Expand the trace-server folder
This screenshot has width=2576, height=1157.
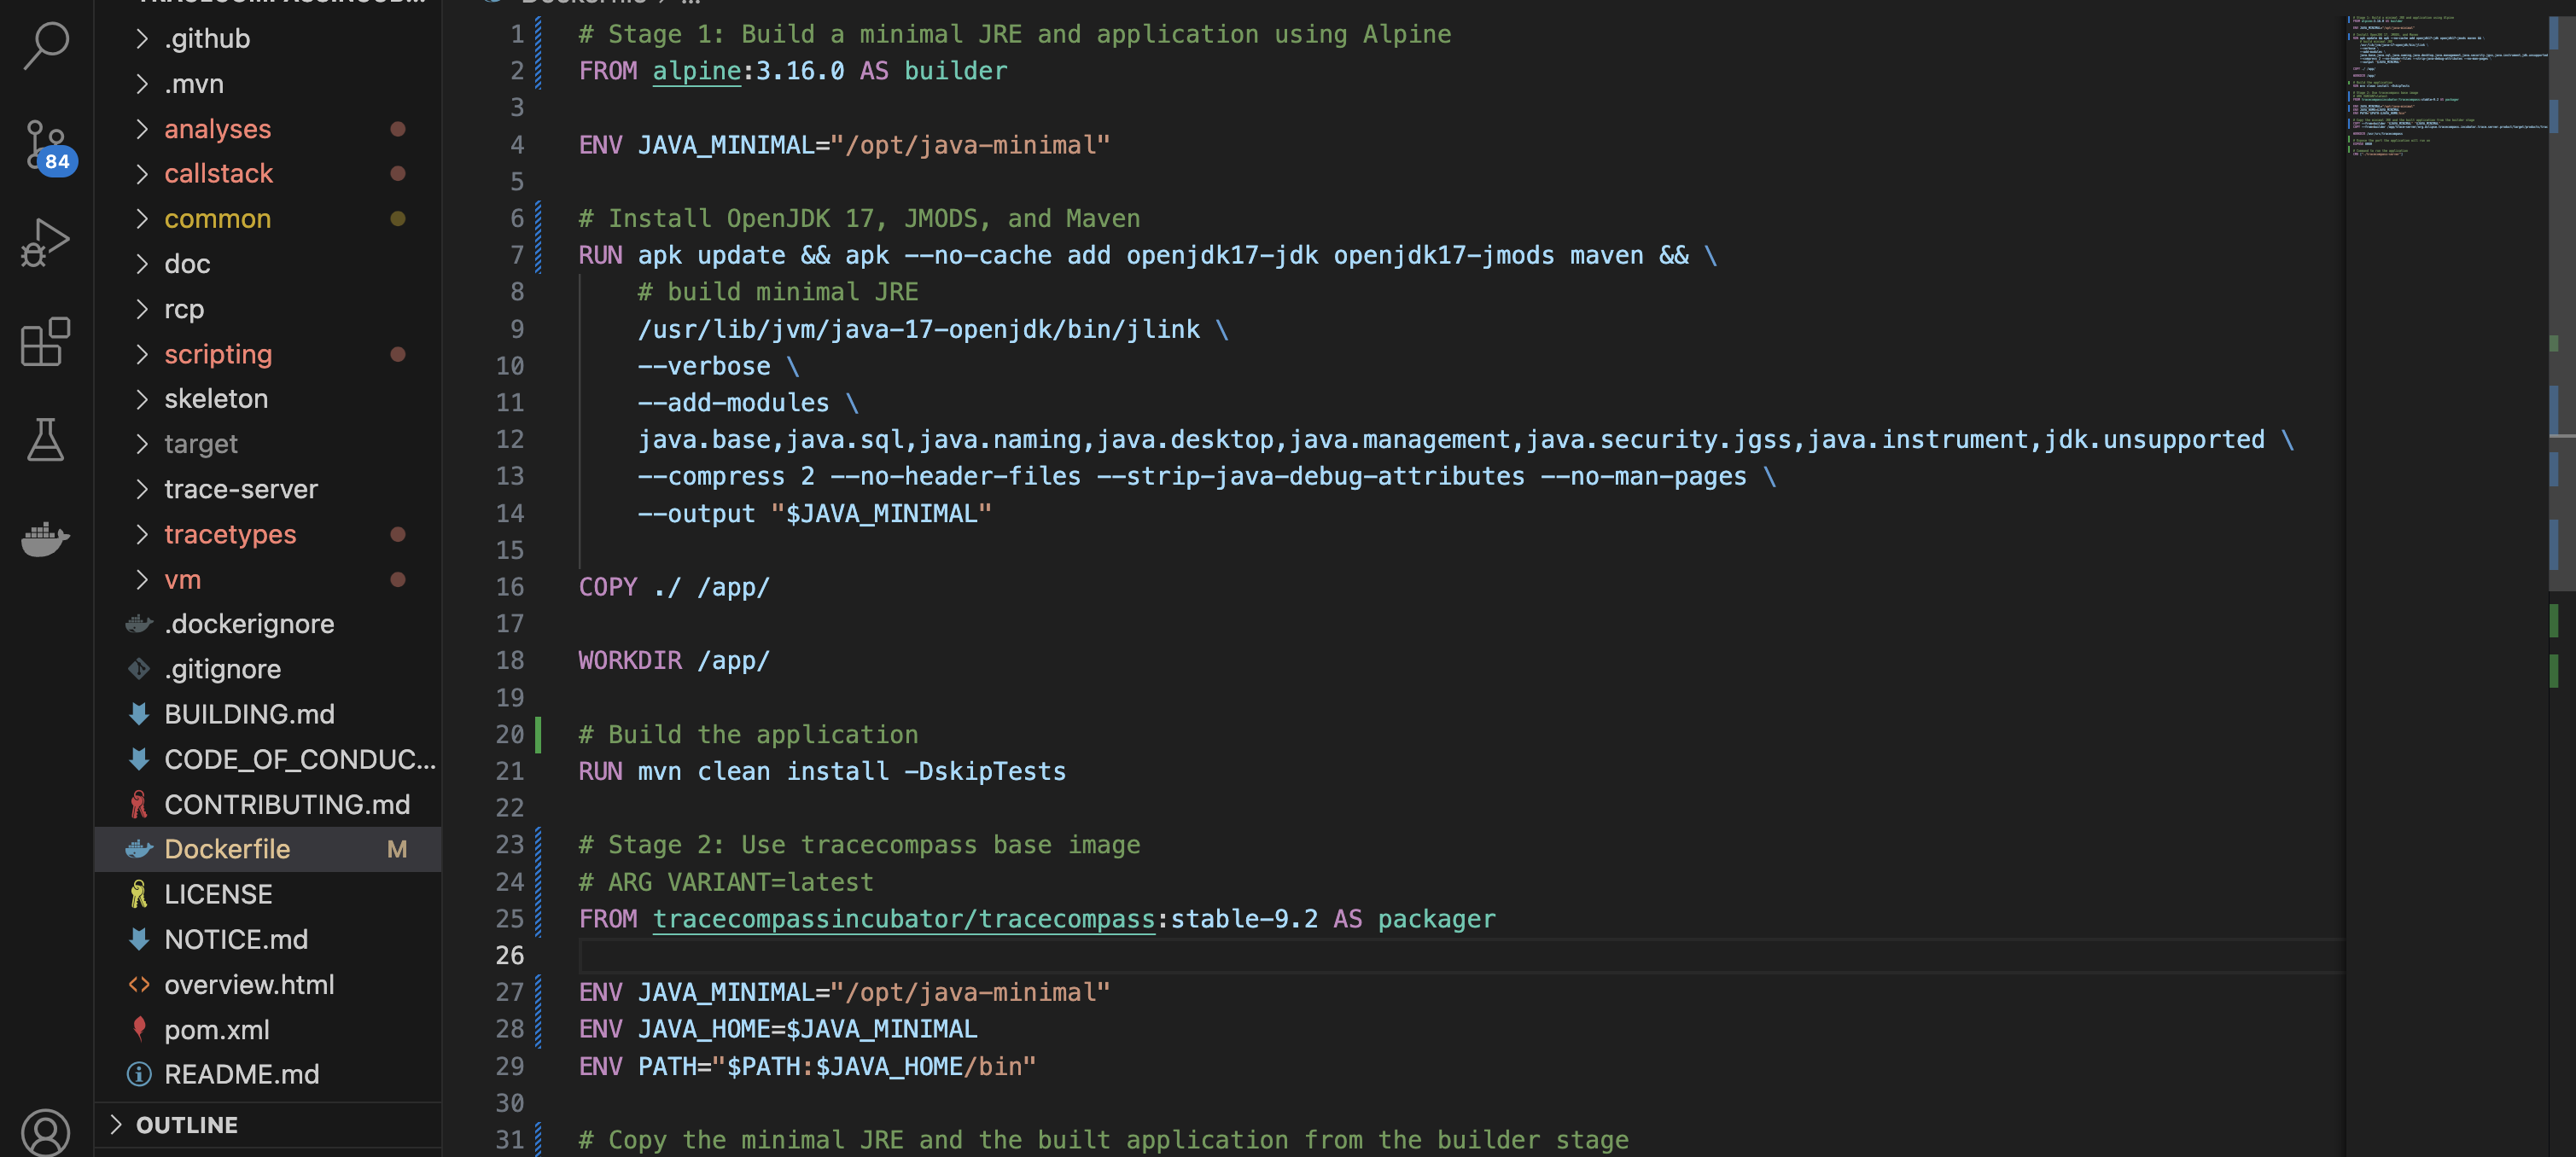(x=240, y=489)
